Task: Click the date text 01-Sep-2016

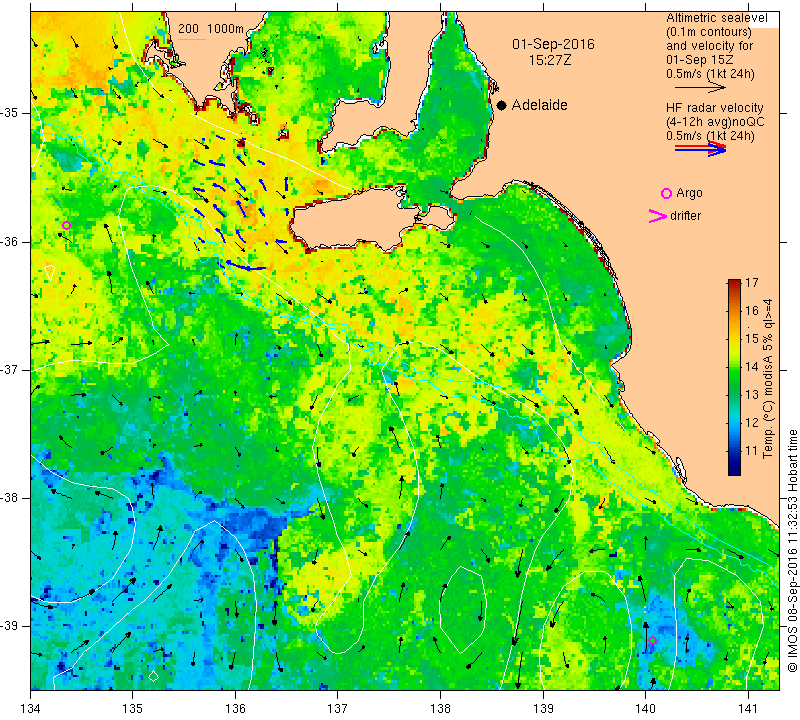Action: tap(553, 44)
